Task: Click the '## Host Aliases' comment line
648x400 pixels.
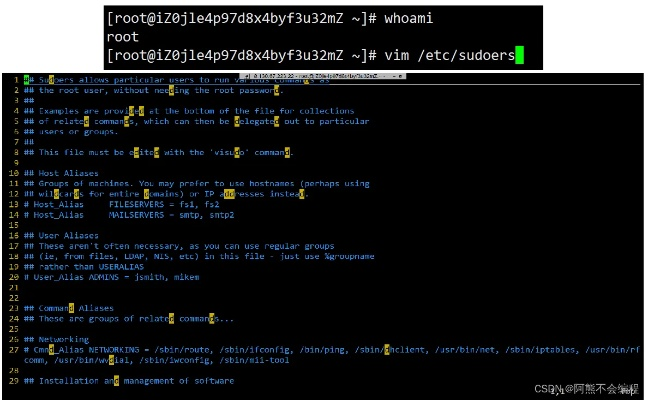Action: point(62,173)
